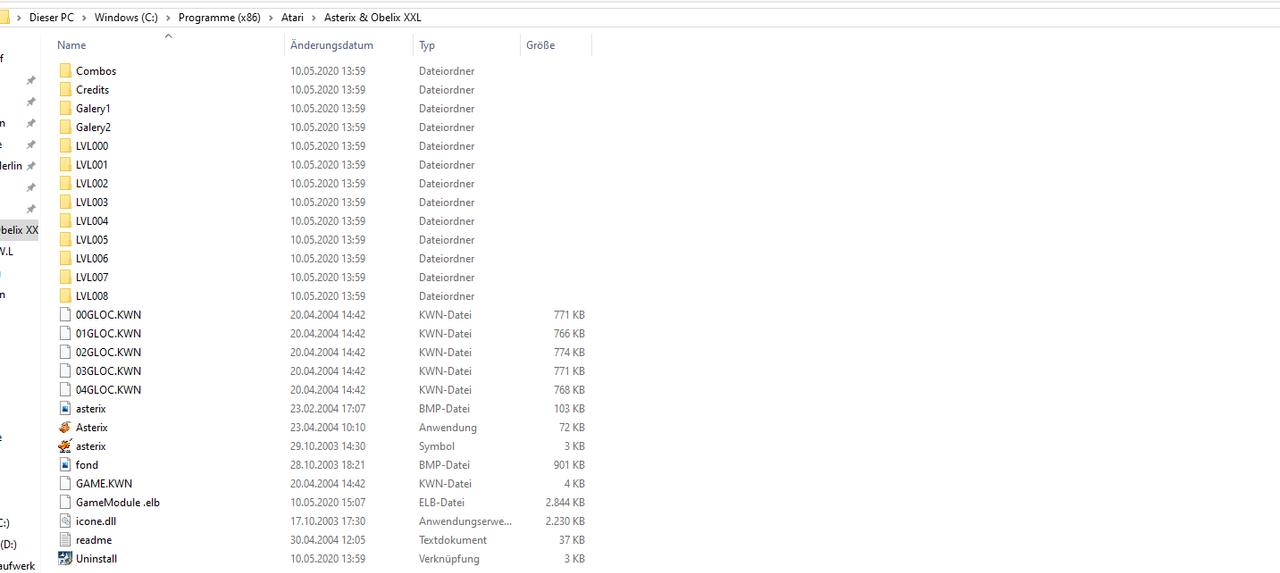Go to Windows (C:) in breadcrumb
Screen dimensions: 1280x573
click(x=128, y=17)
